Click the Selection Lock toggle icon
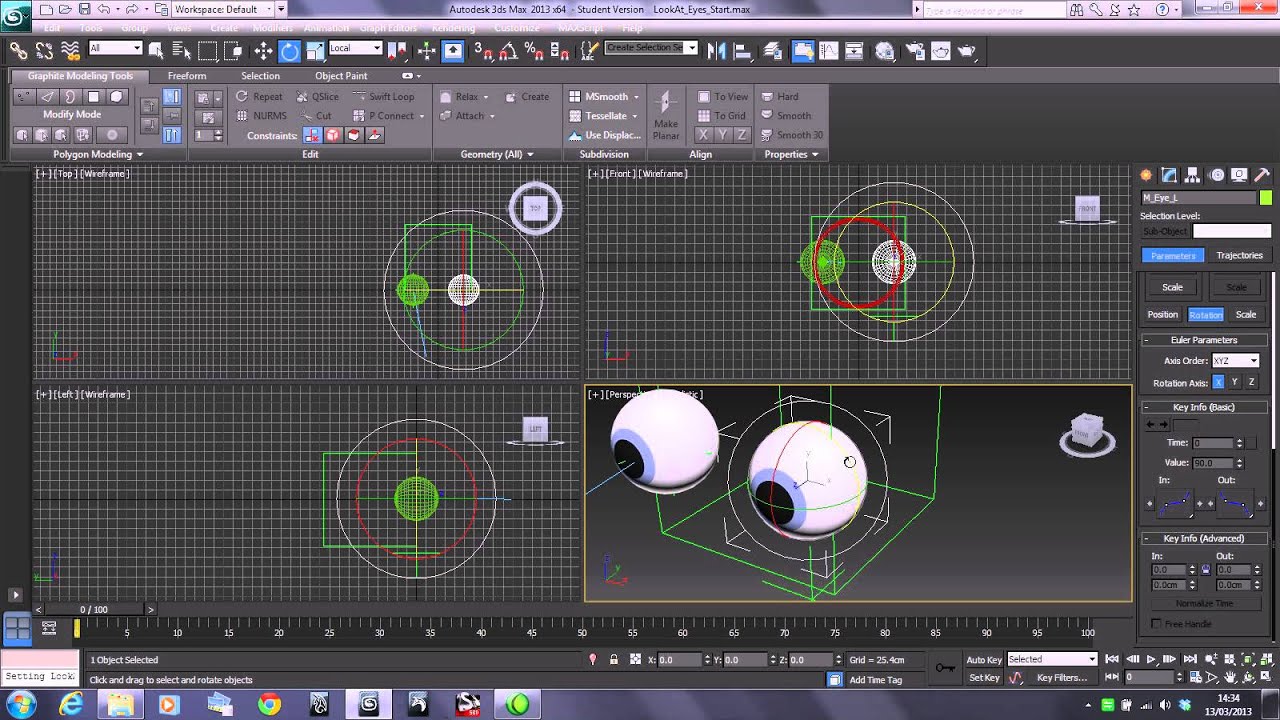Screen dimensions: 1280x720 613,660
